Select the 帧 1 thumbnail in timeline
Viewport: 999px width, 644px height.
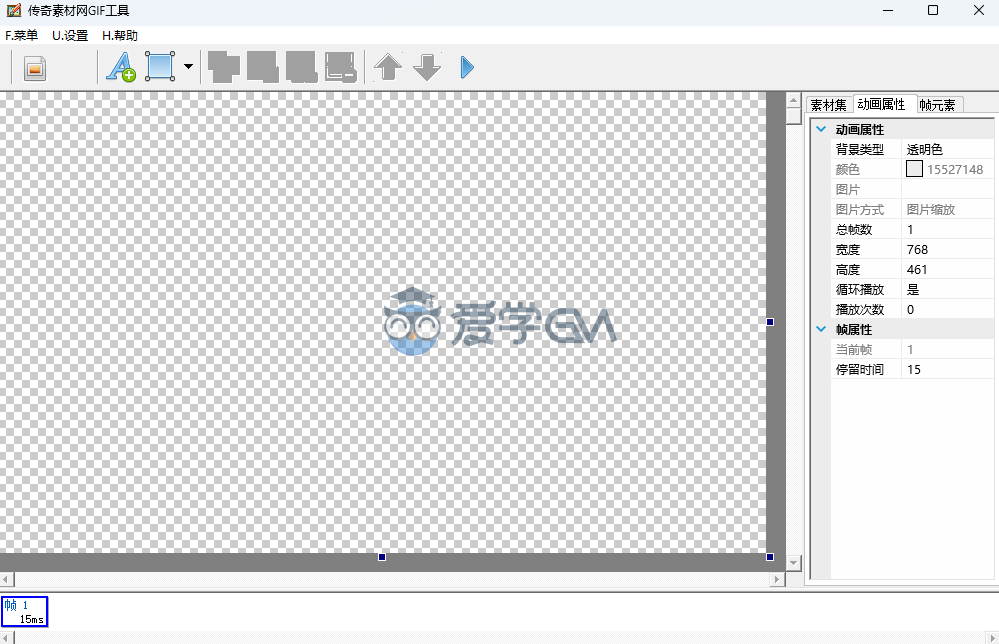tap(25, 612)
